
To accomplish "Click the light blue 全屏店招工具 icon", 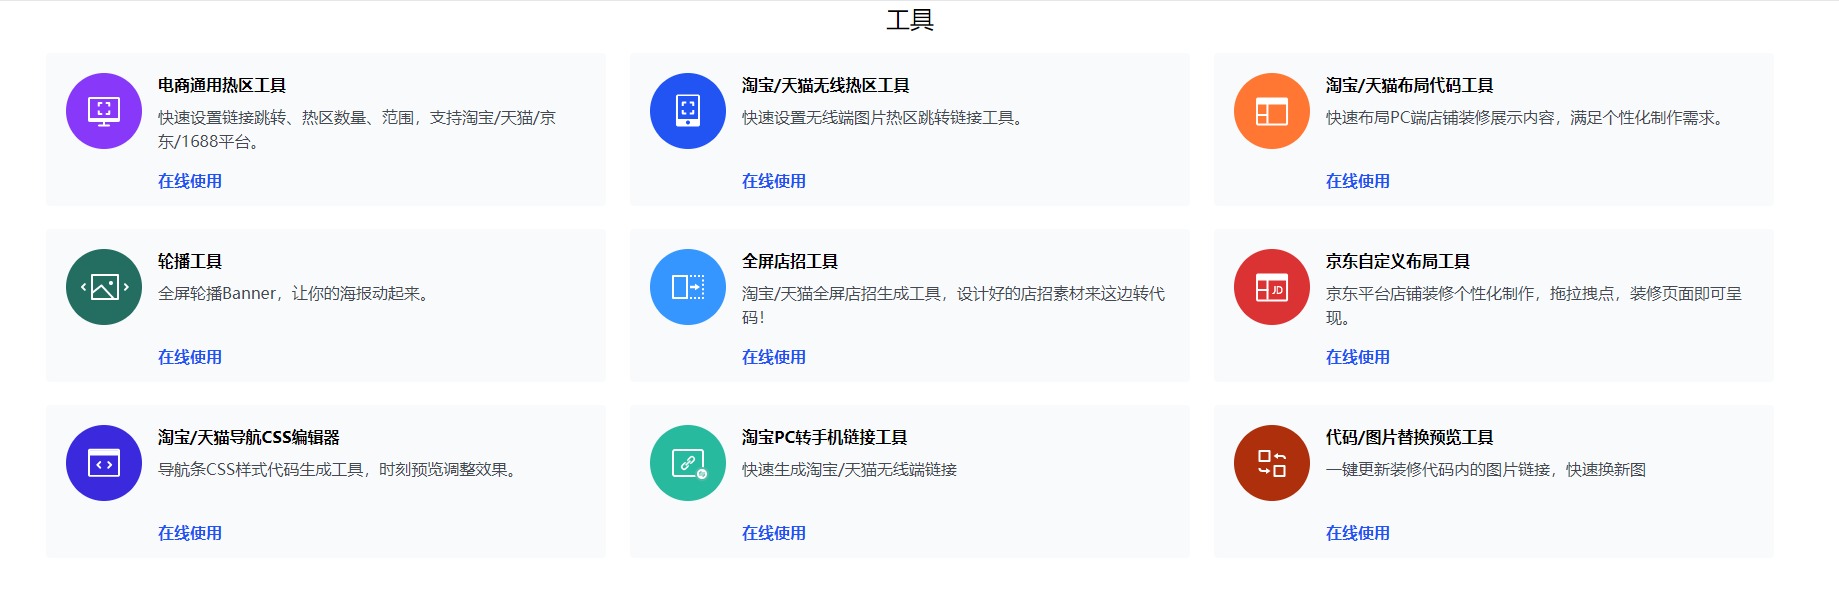I will click(688, 287).
